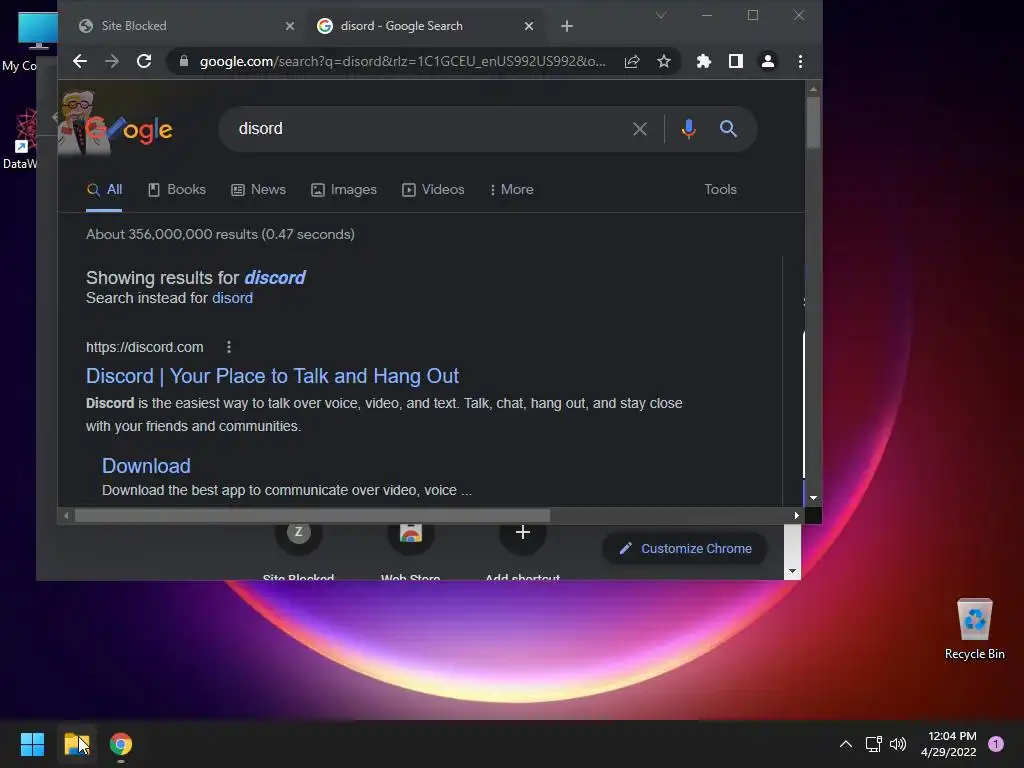Open a new tab with the plus button

point(567,26)
